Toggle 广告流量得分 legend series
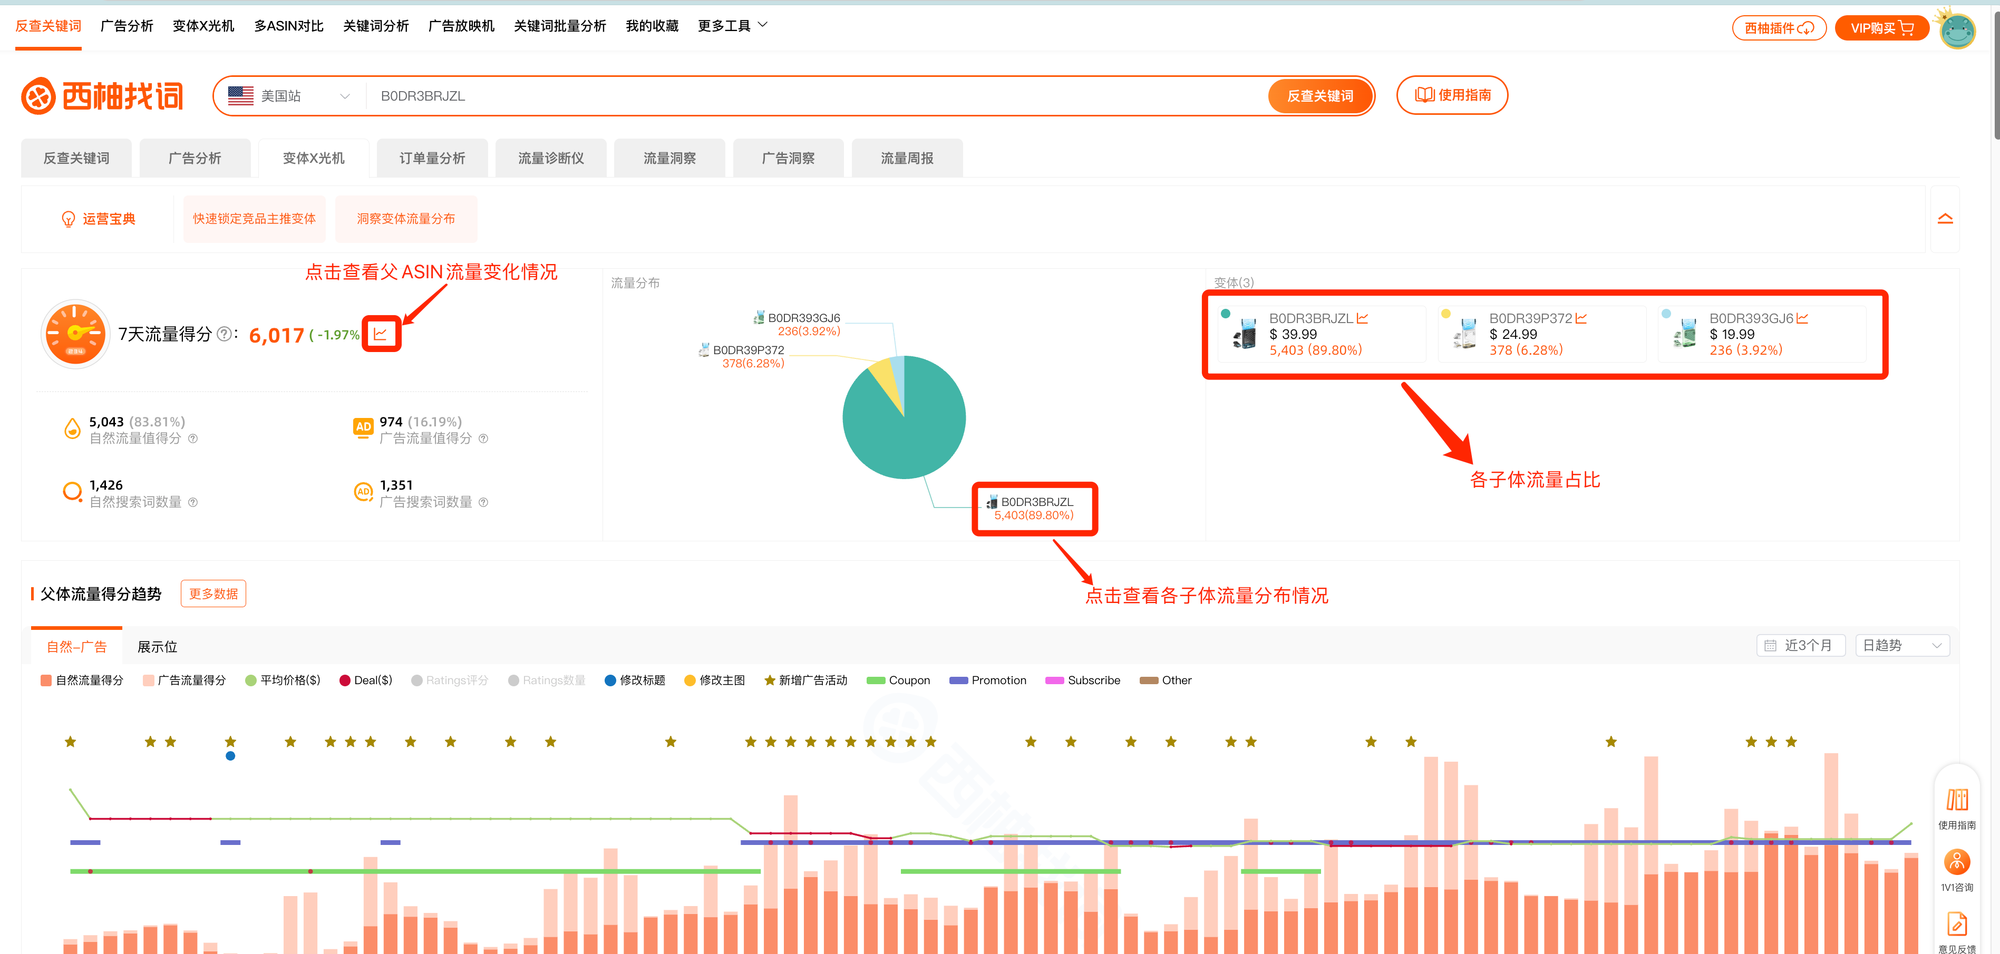The image size is (2000, 954). (184, 681)
